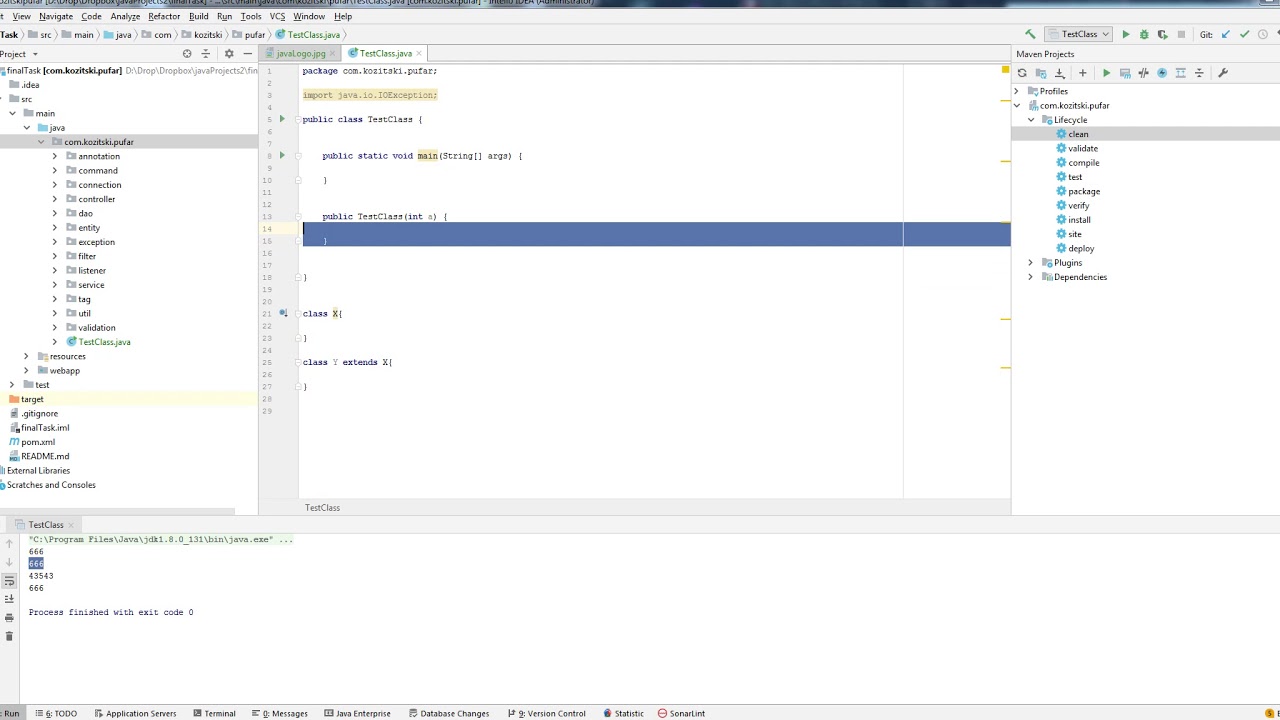Open Maven settings wrench icon
The image size is (1280, 720).
click(x=1222, y=73)
